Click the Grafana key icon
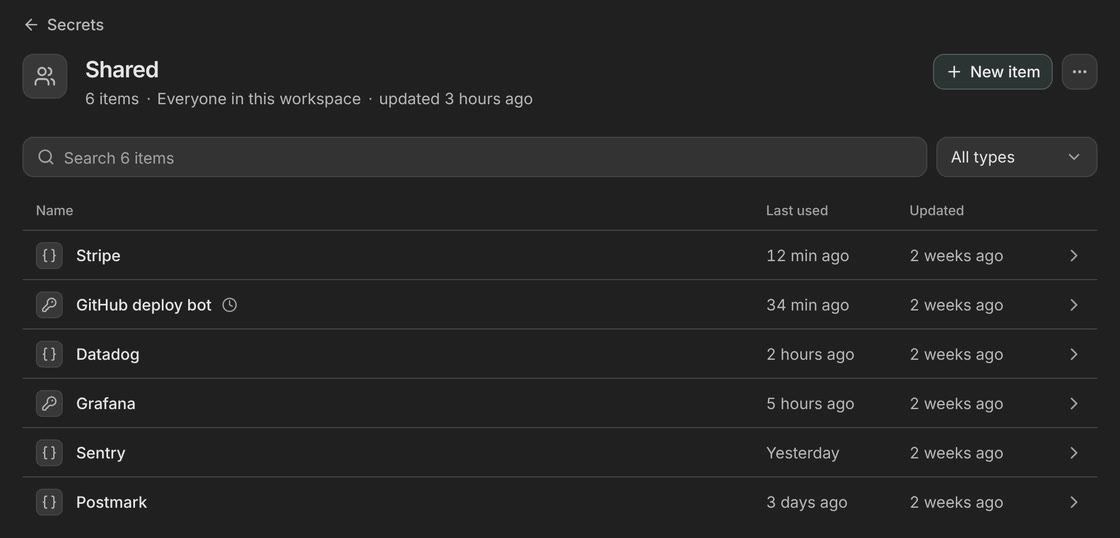This screenshot has height=538, width=1120. tap(49, 404)
